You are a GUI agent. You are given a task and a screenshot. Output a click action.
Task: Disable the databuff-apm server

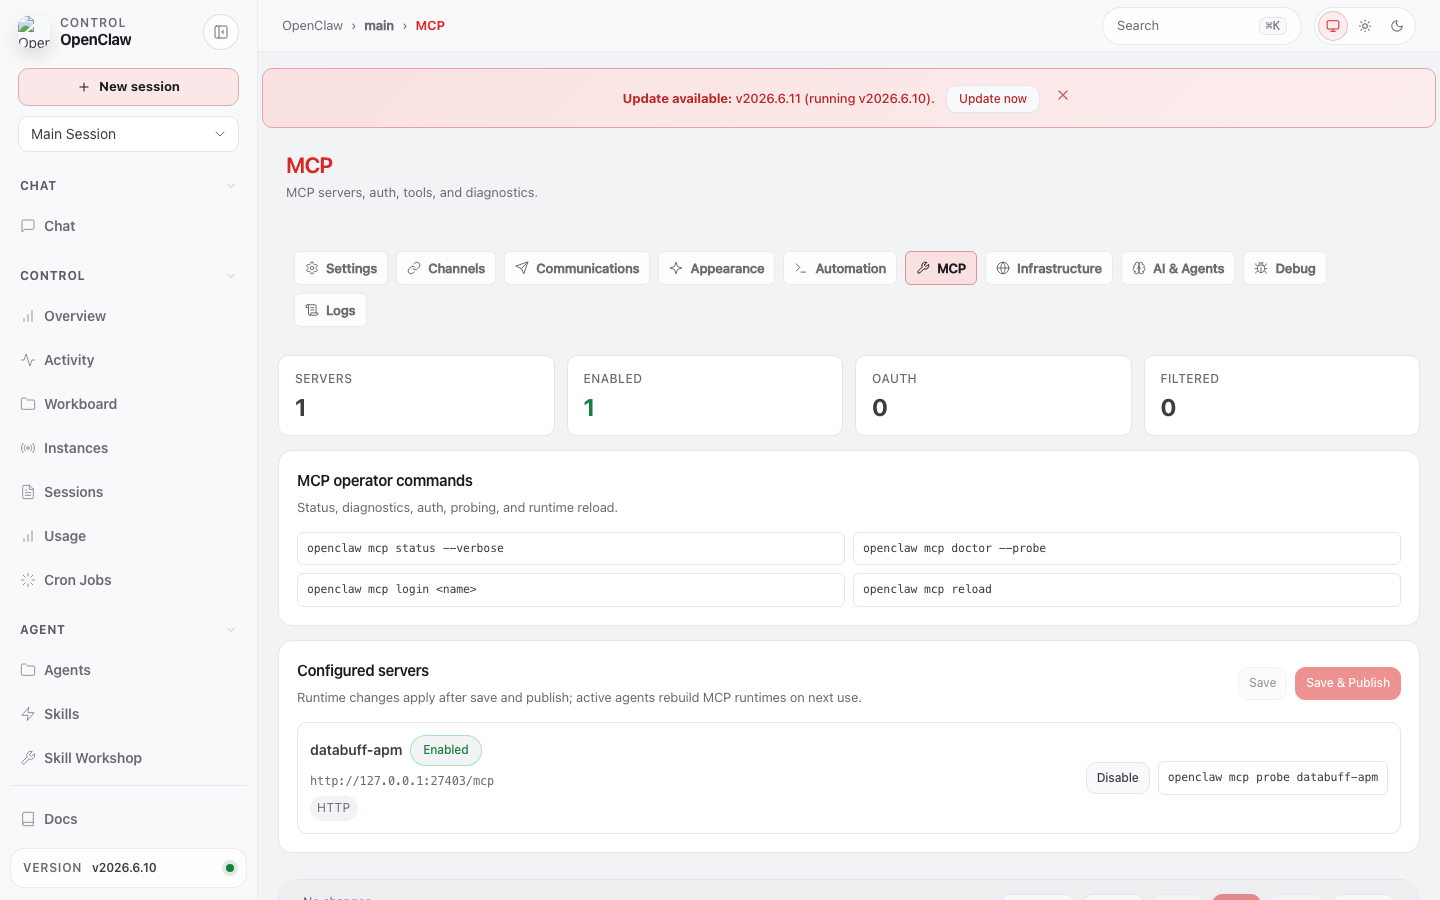point(1117,778)
